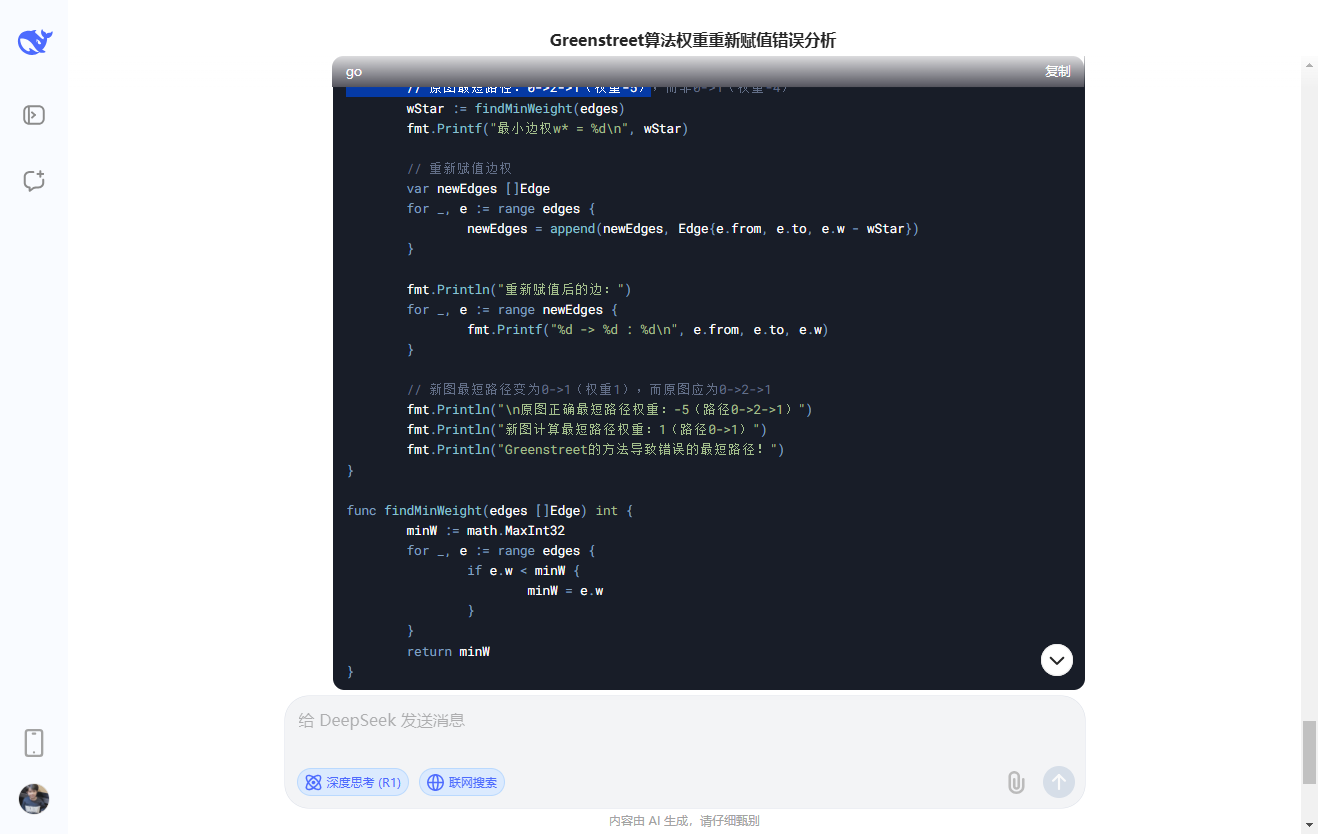Click the scrollbar down arrow
The height and width of the screenshot is (834, 1318).
click(x=1309, y=825)
